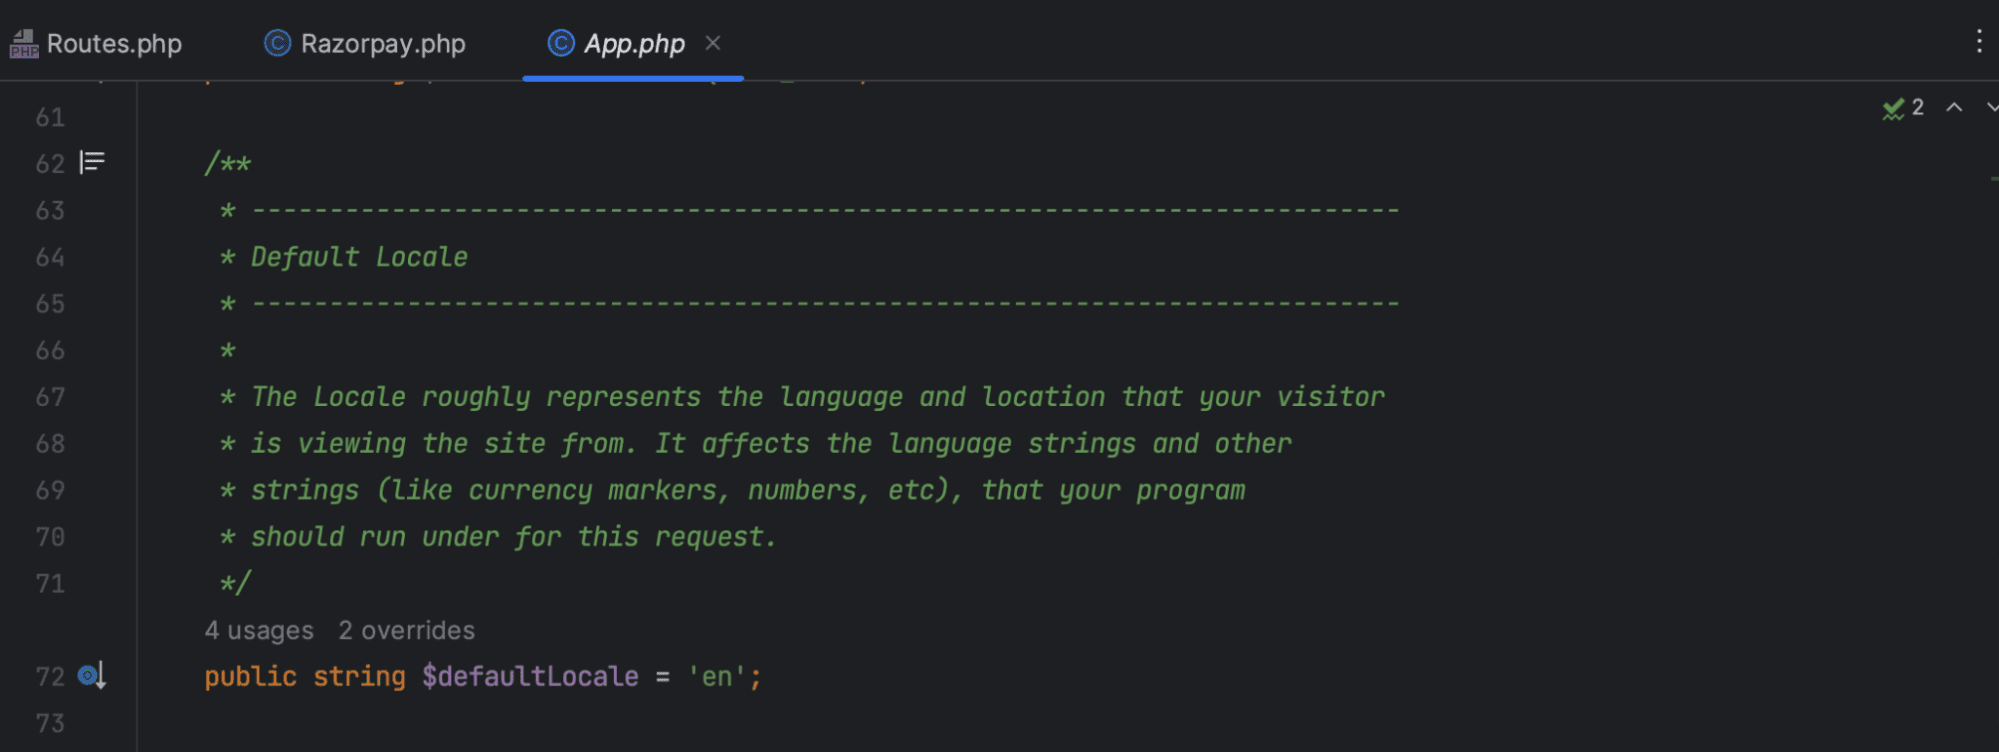1999x752 pixels.
Task: Show the 4 usages inlay hint
Action: click(x=259, y=631)
